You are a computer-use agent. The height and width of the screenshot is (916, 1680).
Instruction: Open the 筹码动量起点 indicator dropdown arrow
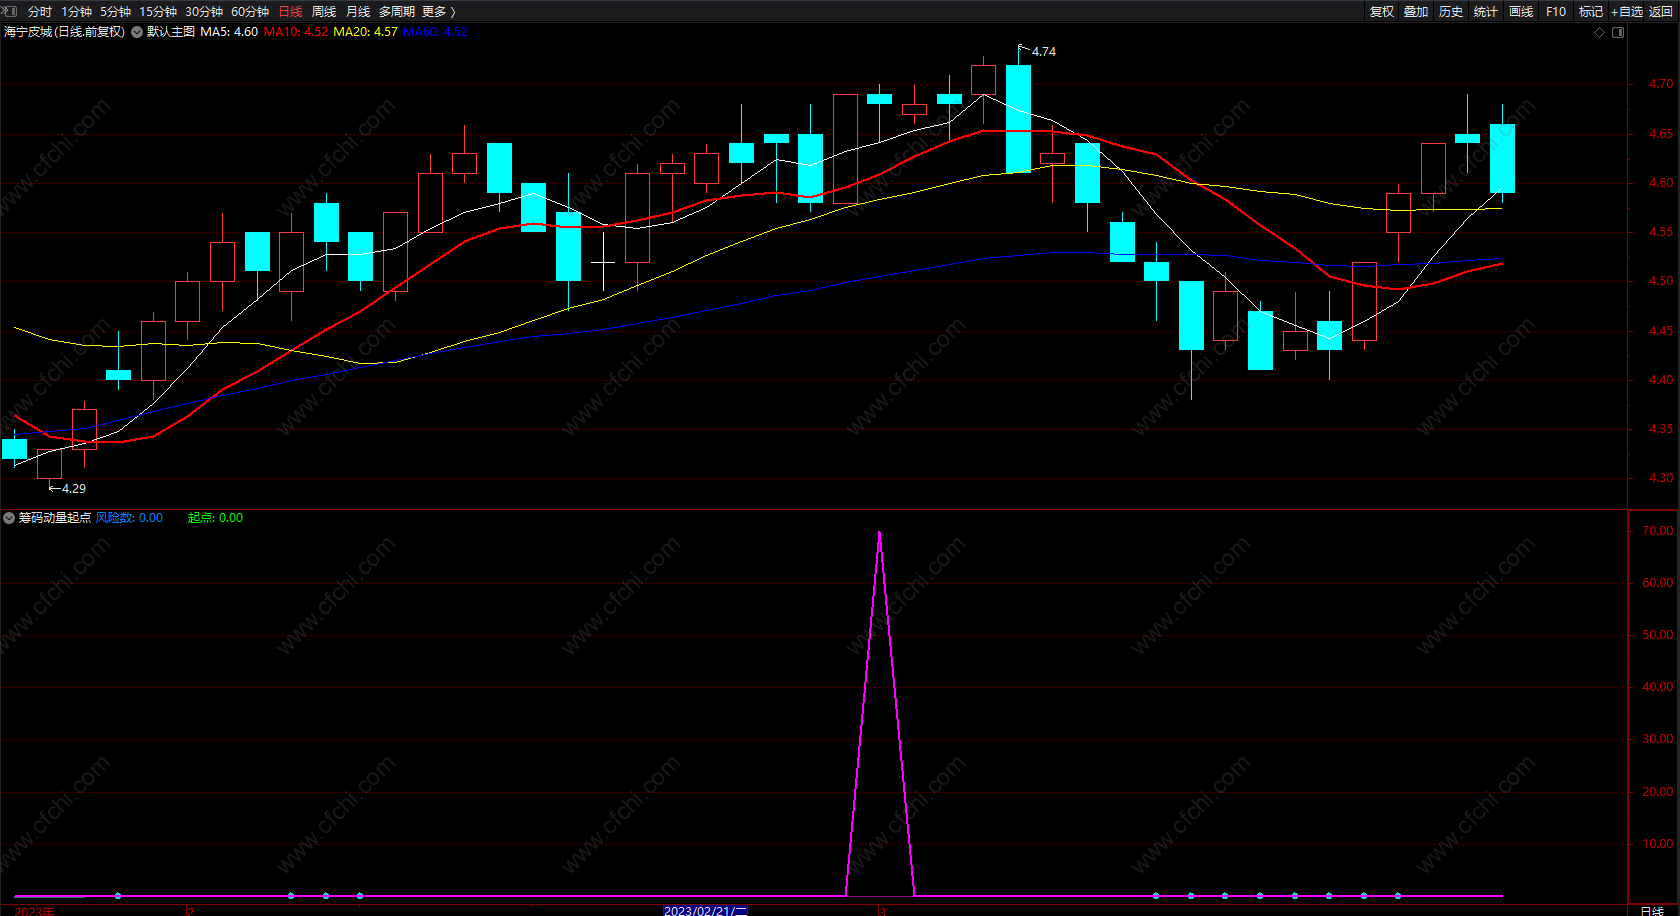[9, 518]
